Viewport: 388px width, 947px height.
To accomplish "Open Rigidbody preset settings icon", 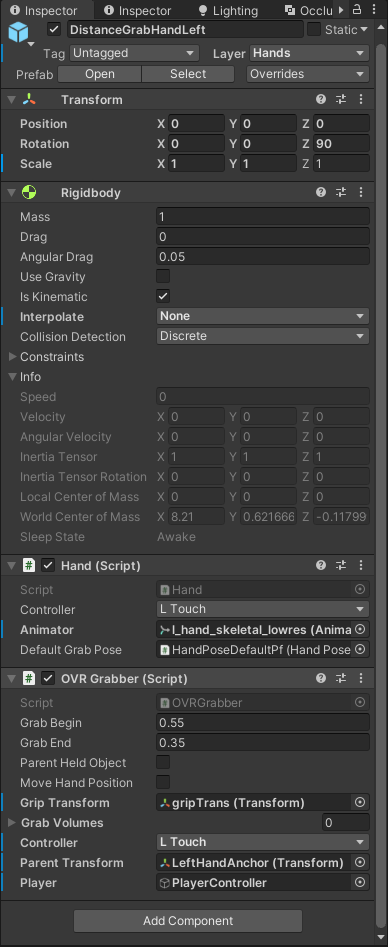I will tap(341, 193).
